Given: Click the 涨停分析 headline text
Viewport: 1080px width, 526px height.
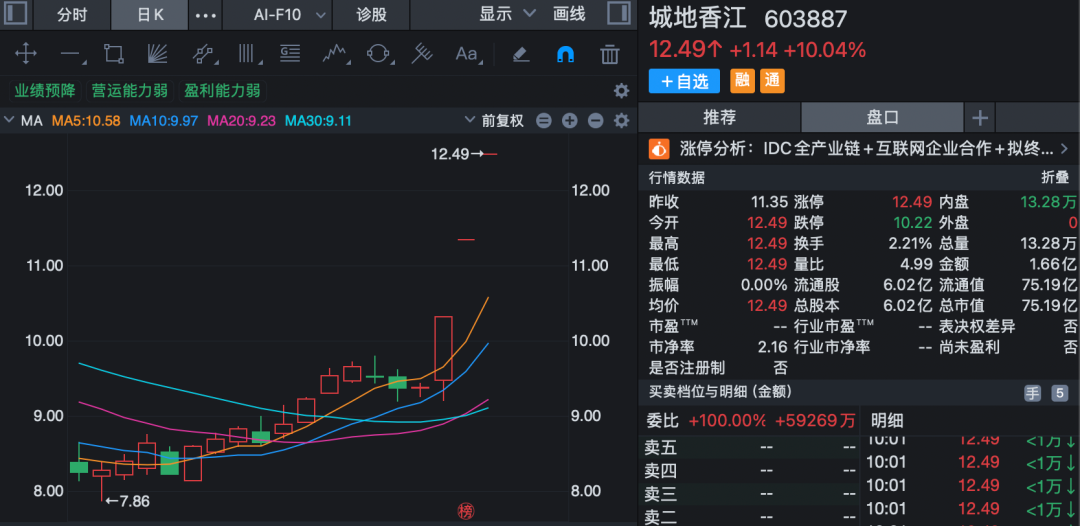Looking at the screenshot, I should (x=866, y=149).
